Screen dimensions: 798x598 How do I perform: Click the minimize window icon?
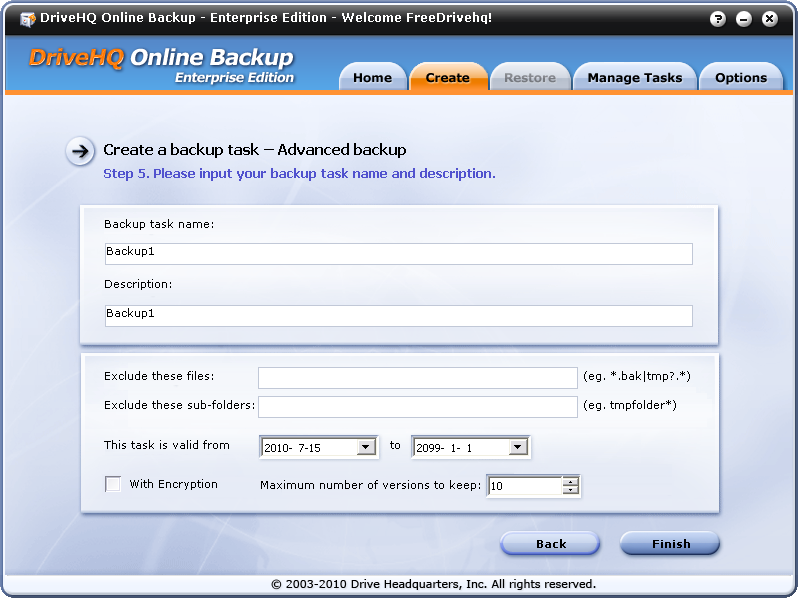coord(743,19)
